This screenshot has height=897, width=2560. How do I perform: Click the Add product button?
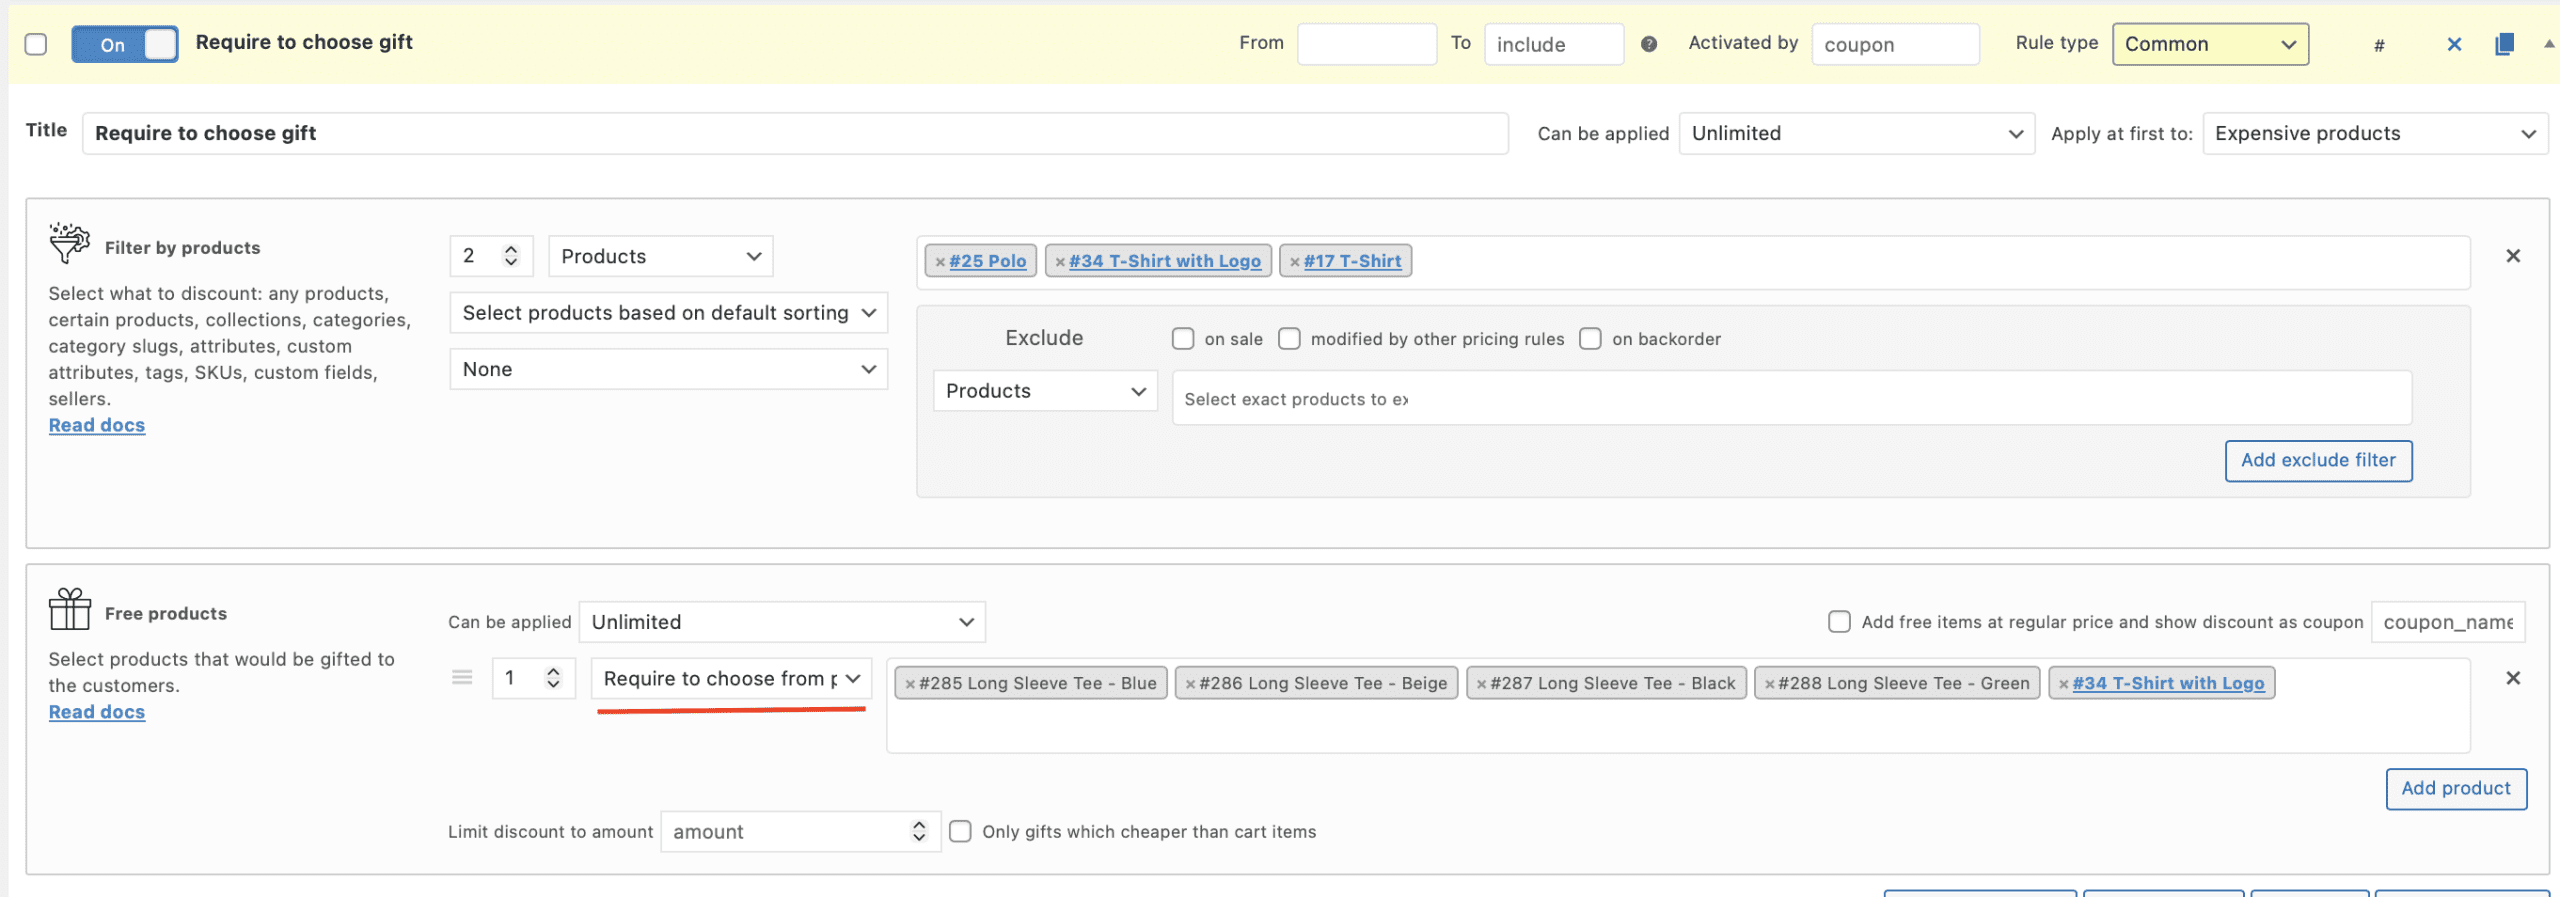click(x=2455, y=788)
